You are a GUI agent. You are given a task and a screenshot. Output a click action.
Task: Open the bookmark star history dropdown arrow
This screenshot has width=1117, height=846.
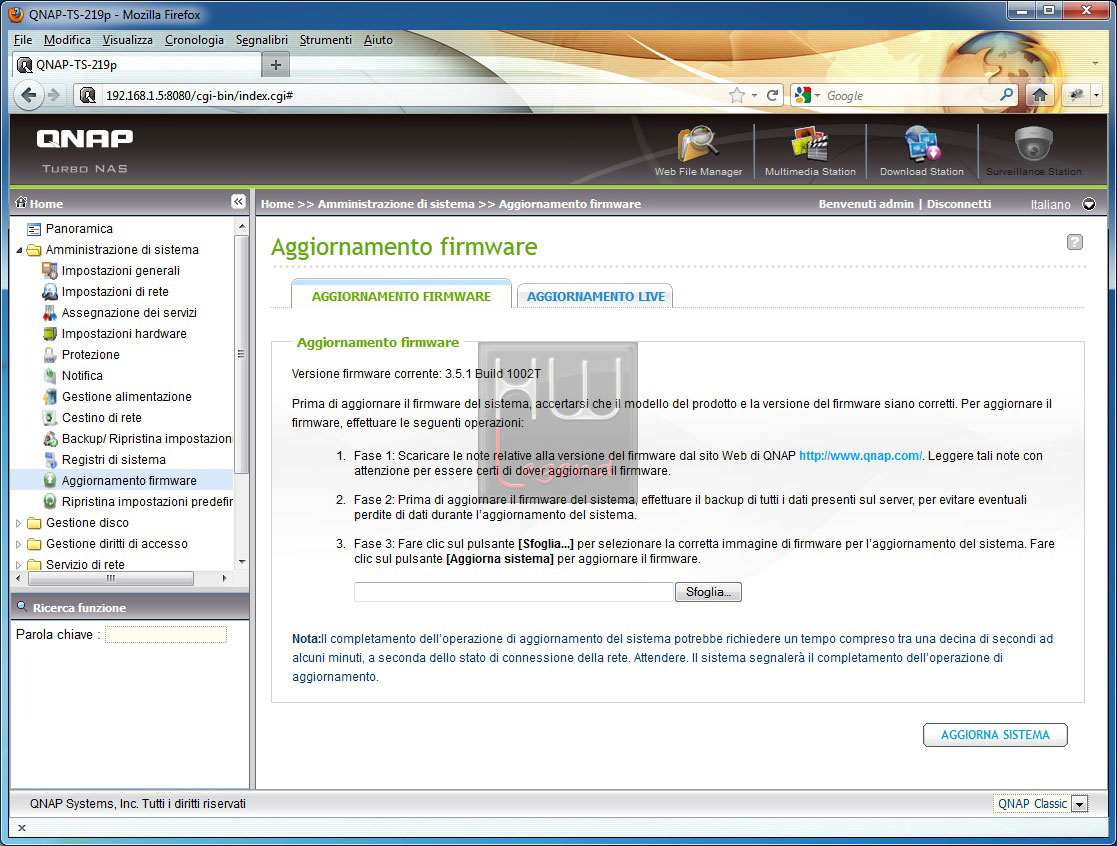[754, 95]
